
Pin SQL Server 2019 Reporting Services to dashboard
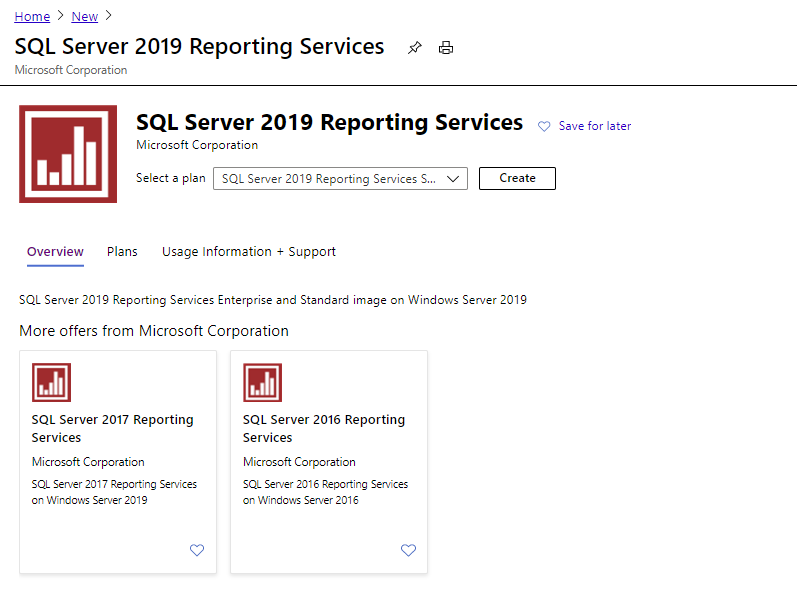[414, 48]
